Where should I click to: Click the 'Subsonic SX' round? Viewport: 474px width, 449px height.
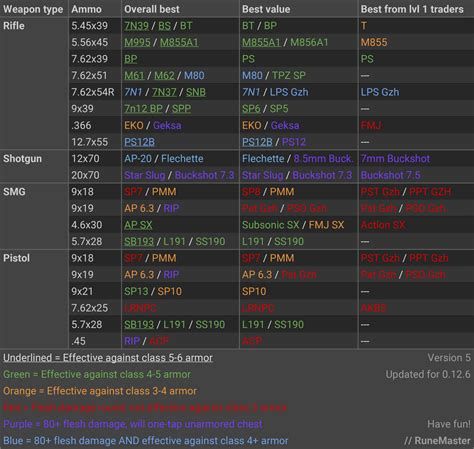click(x=270, y=225)
